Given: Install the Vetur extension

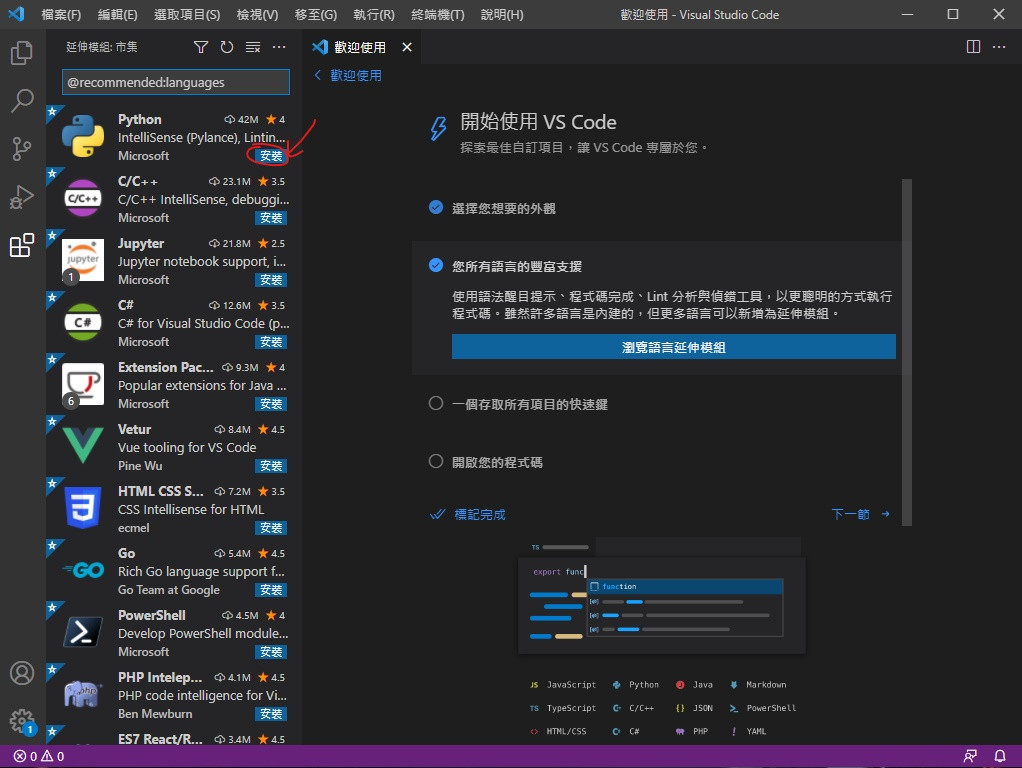Looking at the screenshot, I should click(x=270, y=465).
